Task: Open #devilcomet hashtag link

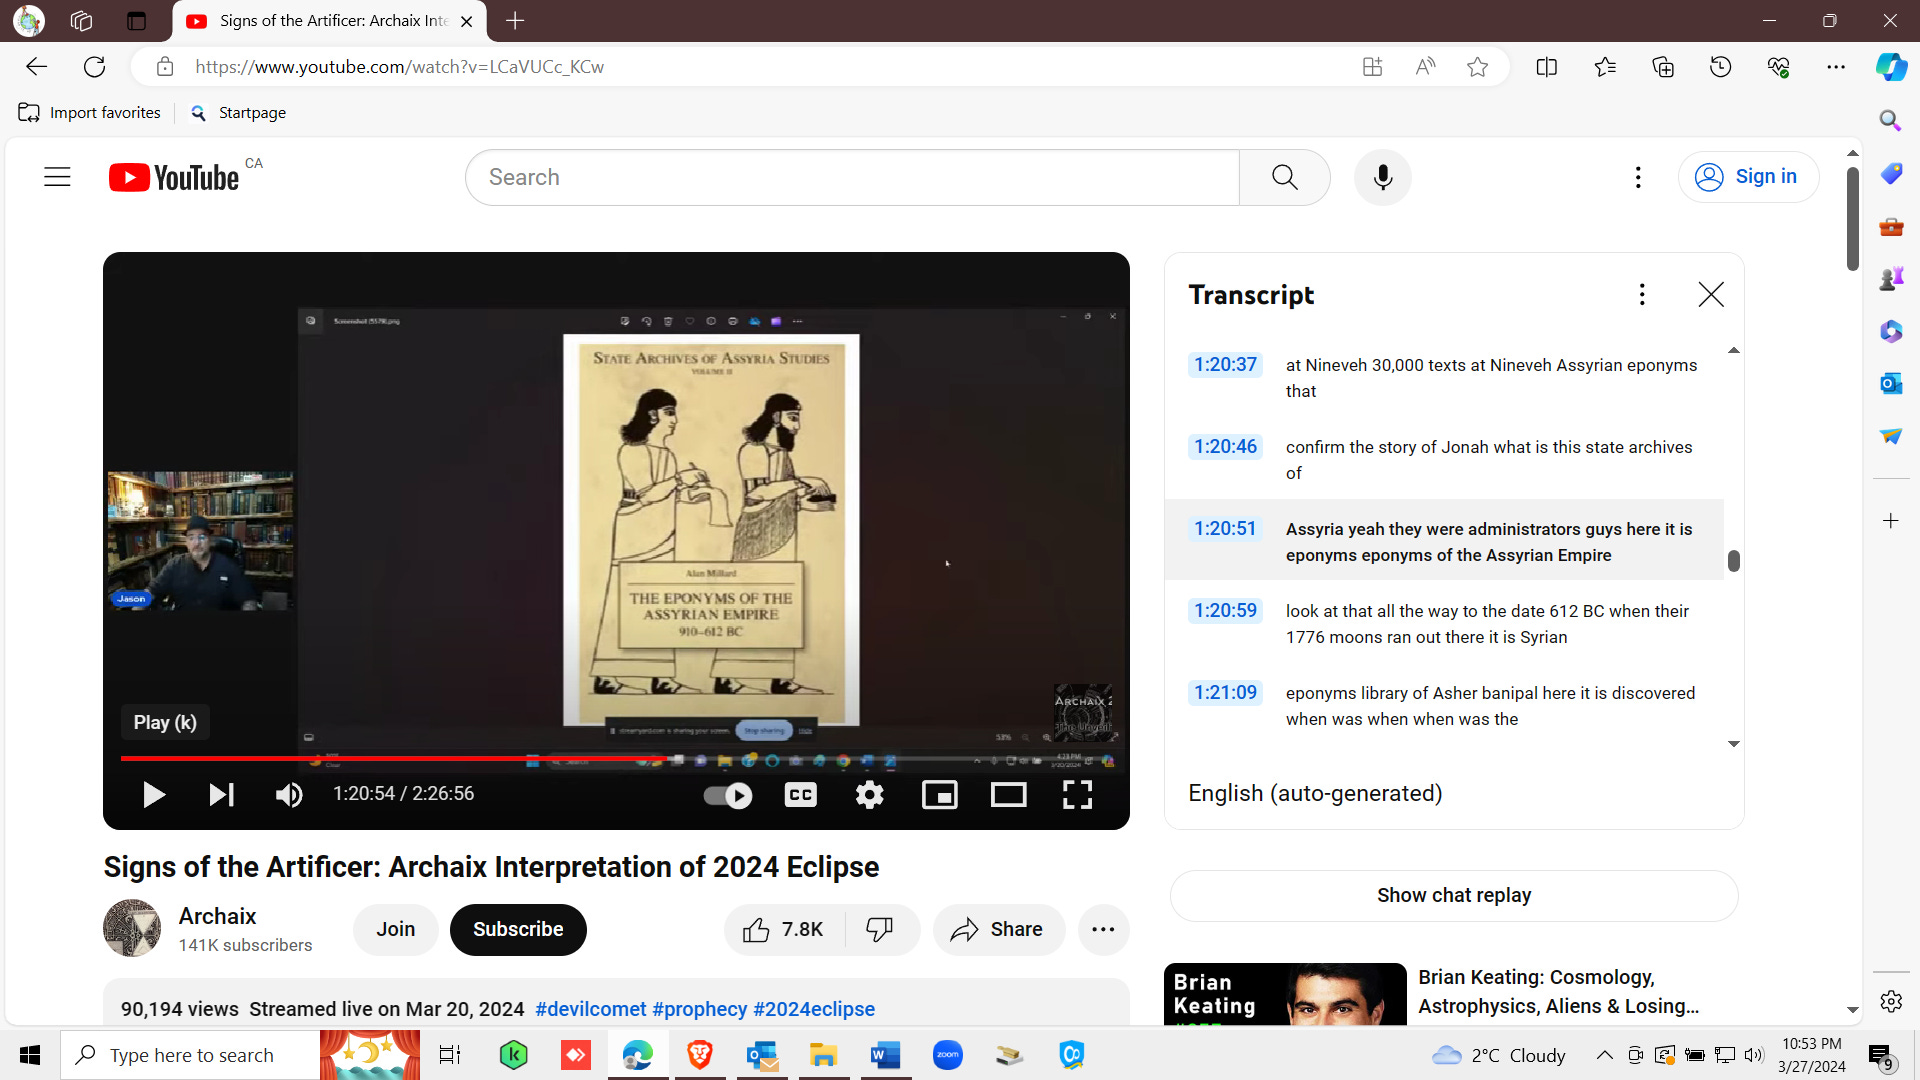Action: (x=590, y=1009)
